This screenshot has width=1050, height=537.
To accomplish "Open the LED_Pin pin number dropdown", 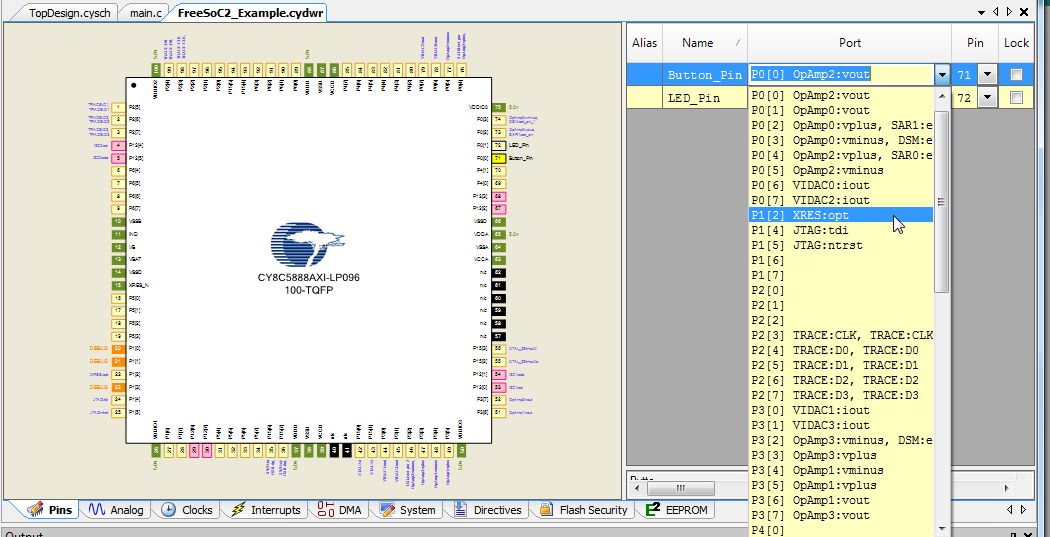I will [987, 98].
